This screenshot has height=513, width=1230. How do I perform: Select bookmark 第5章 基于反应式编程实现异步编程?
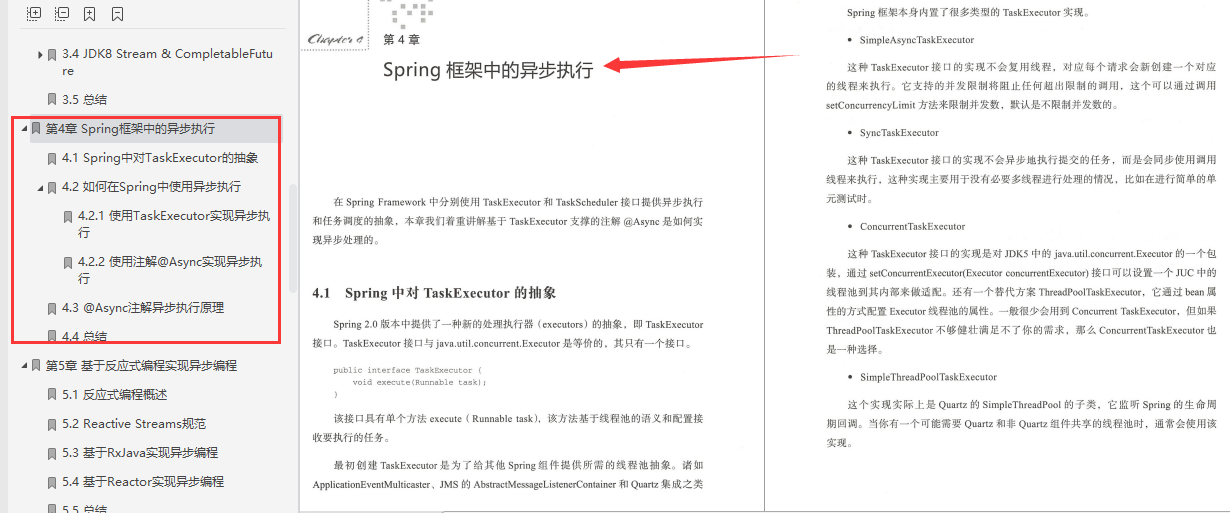point(141,366)
